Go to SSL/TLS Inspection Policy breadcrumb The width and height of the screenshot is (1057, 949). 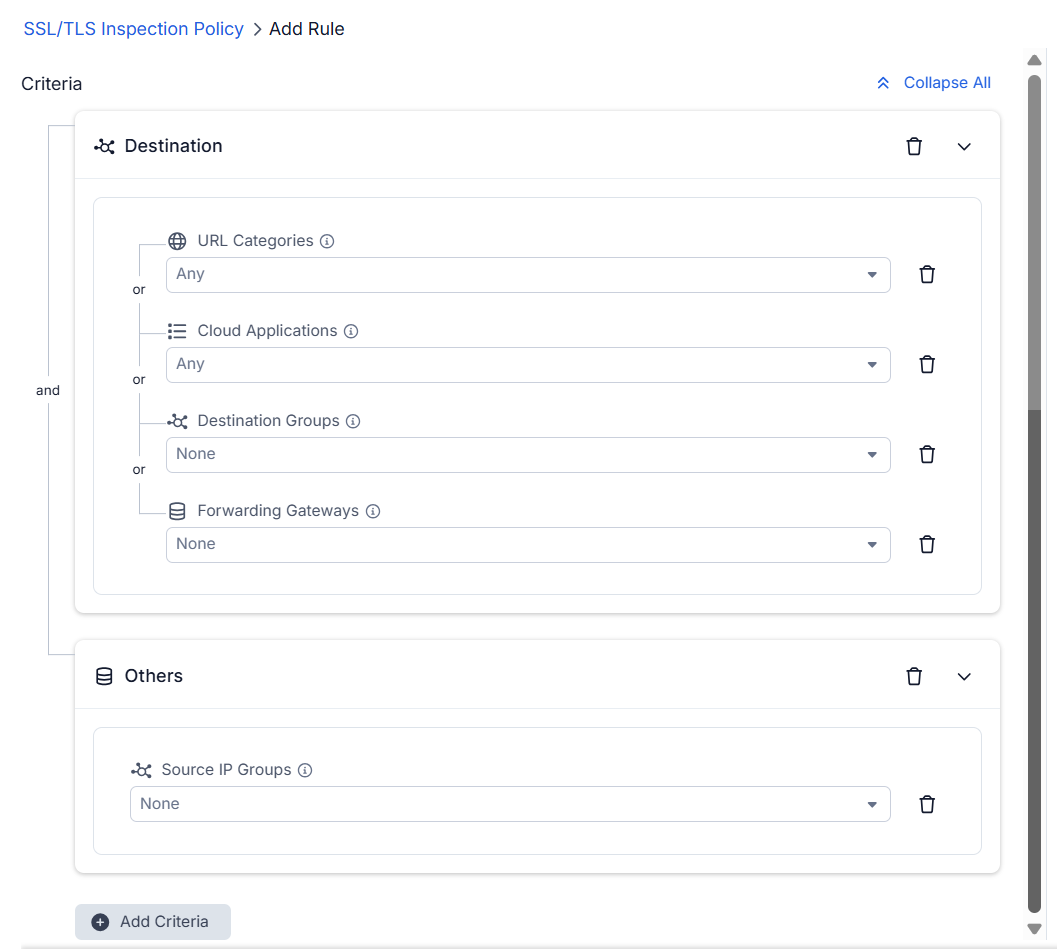coord(133,29)
